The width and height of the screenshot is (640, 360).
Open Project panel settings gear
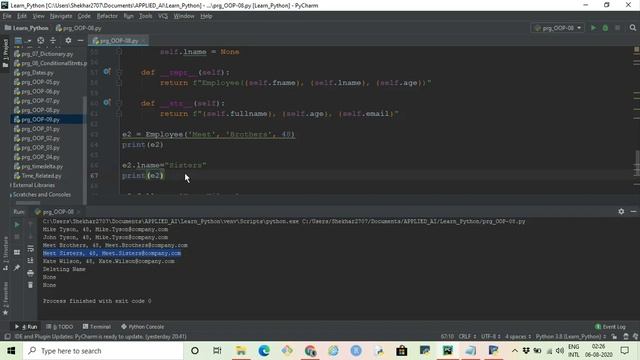click(68, 40)
